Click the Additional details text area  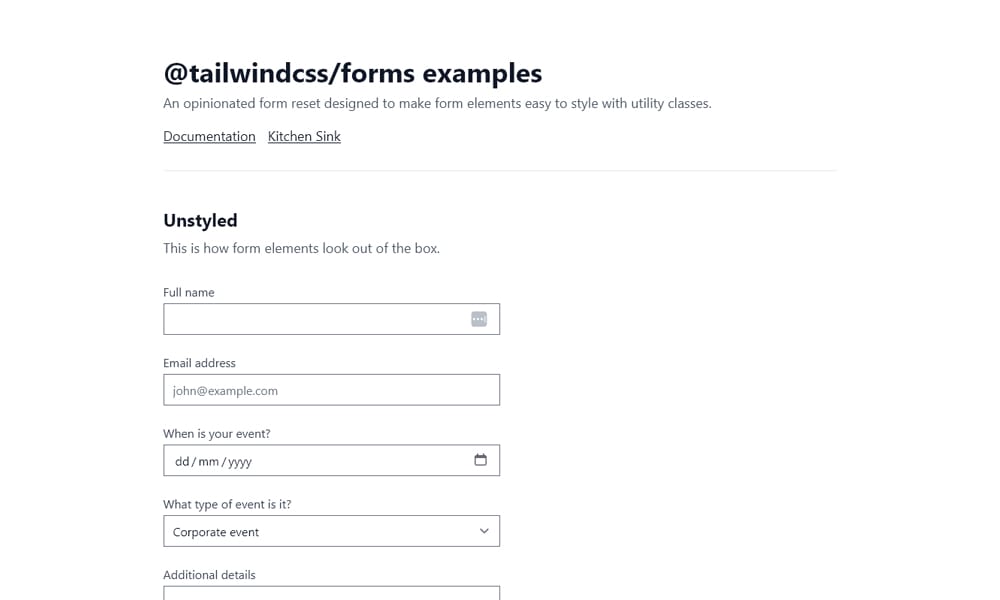(x=331, y=594)
